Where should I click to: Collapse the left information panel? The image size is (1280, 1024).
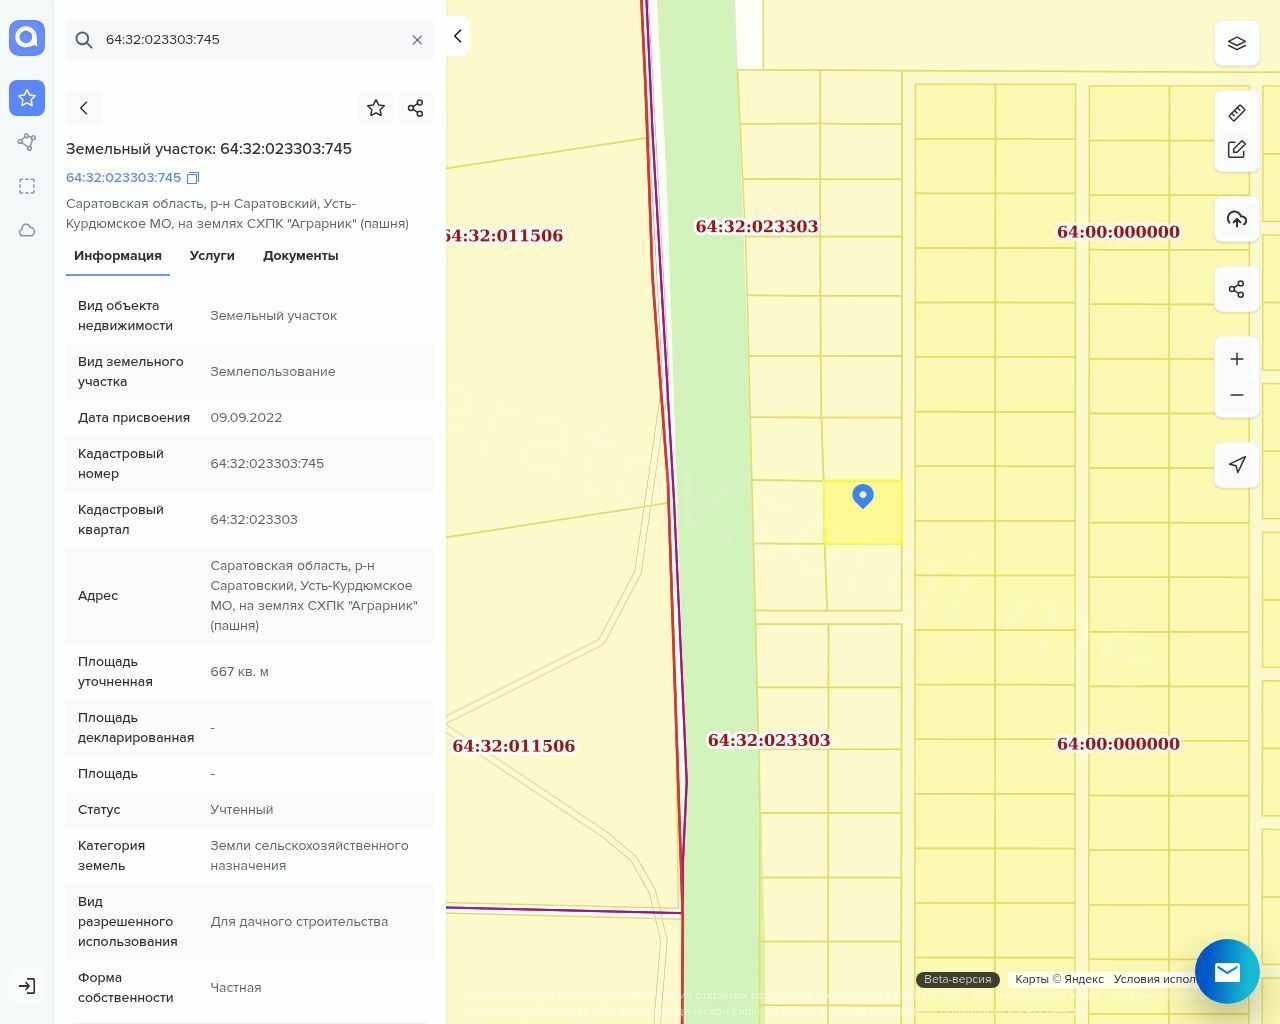click(x=457, y=36)
